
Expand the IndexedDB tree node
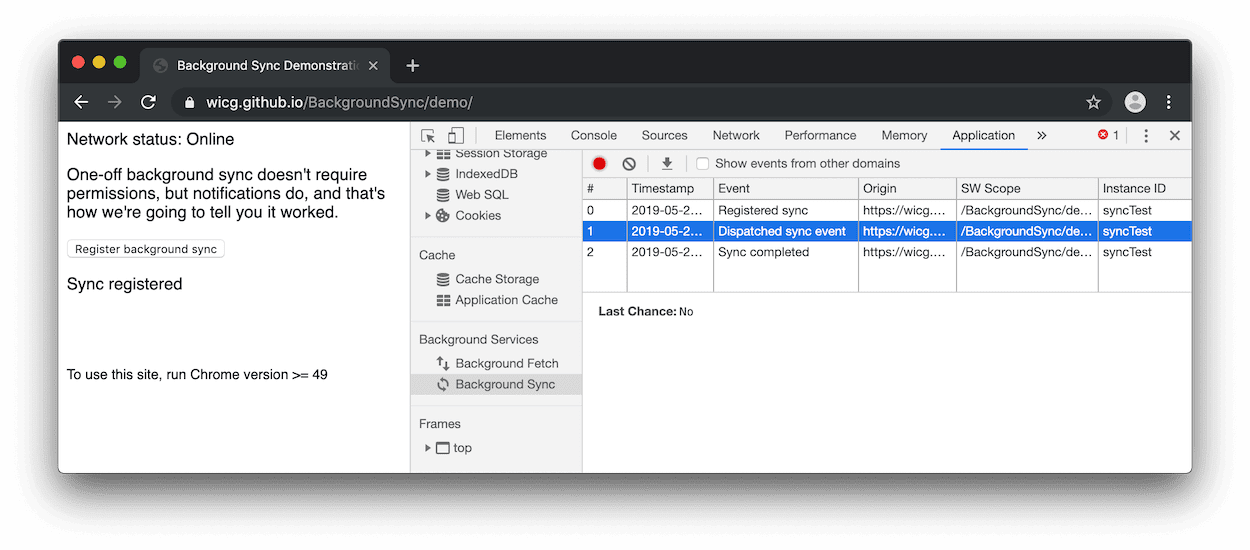429,174
